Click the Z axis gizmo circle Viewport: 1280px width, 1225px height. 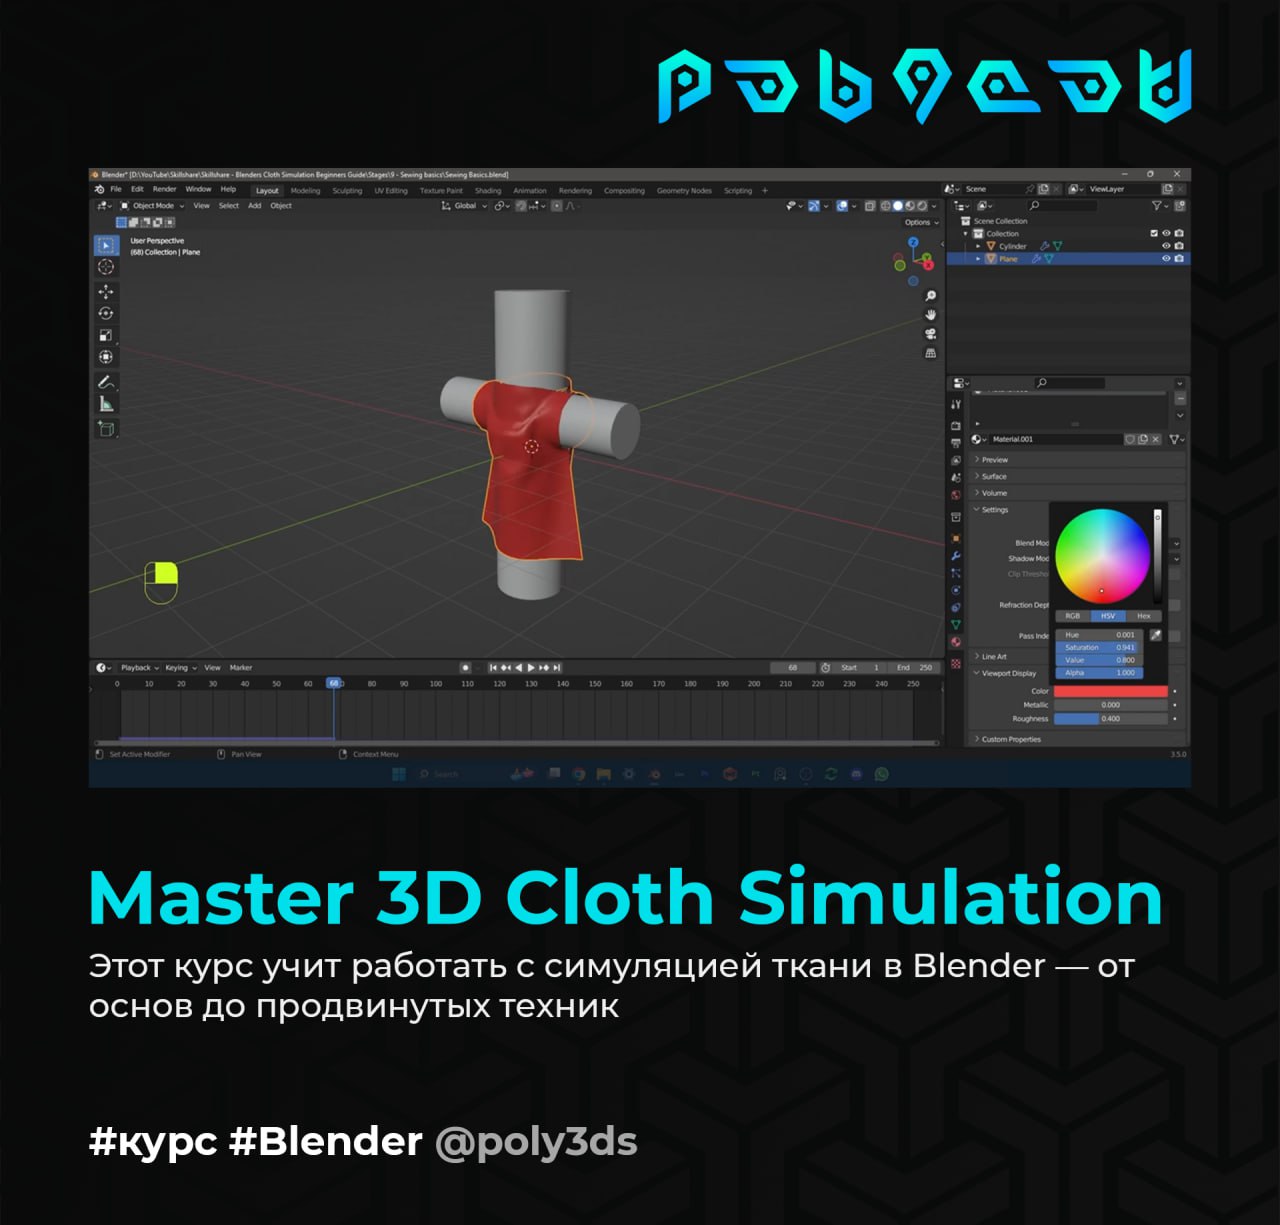pos(913,242)
